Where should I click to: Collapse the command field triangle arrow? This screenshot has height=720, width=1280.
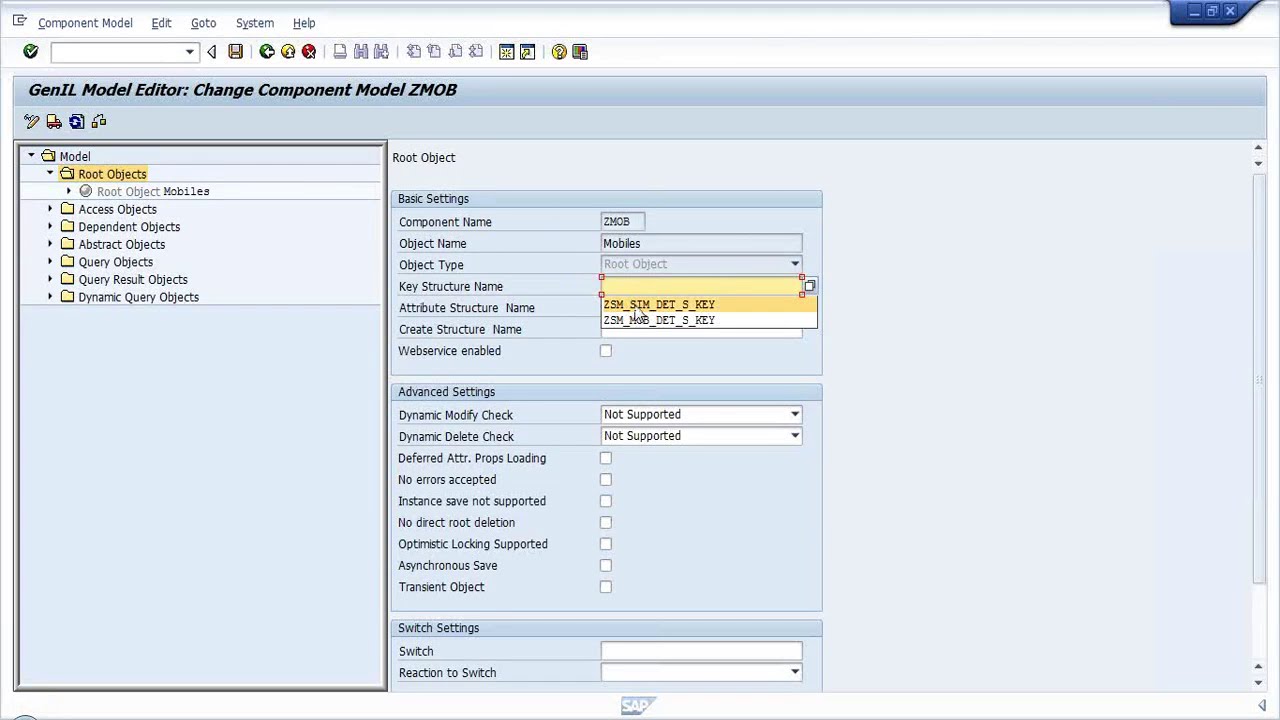click(211, 51)
